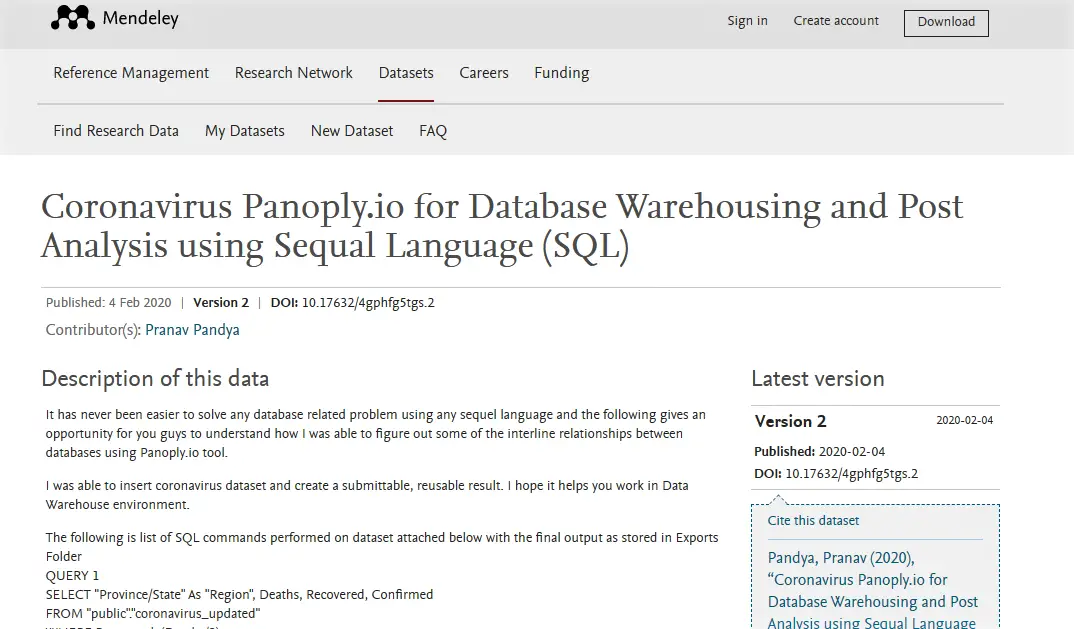
Task: Click the sidebar DOI 10.17632/4gphfg5tgs.2
Action: point(836,473)
